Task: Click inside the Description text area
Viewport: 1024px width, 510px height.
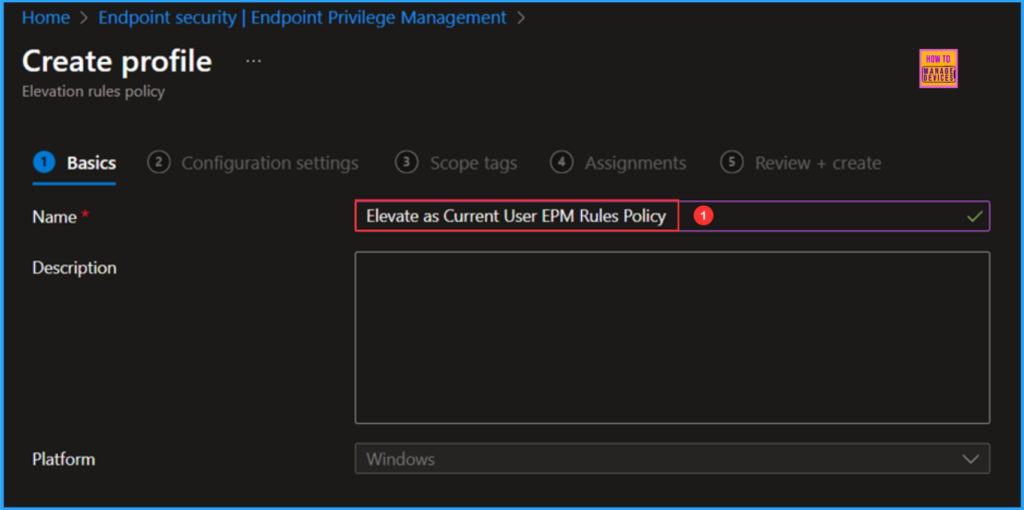Action: (673, 338)
